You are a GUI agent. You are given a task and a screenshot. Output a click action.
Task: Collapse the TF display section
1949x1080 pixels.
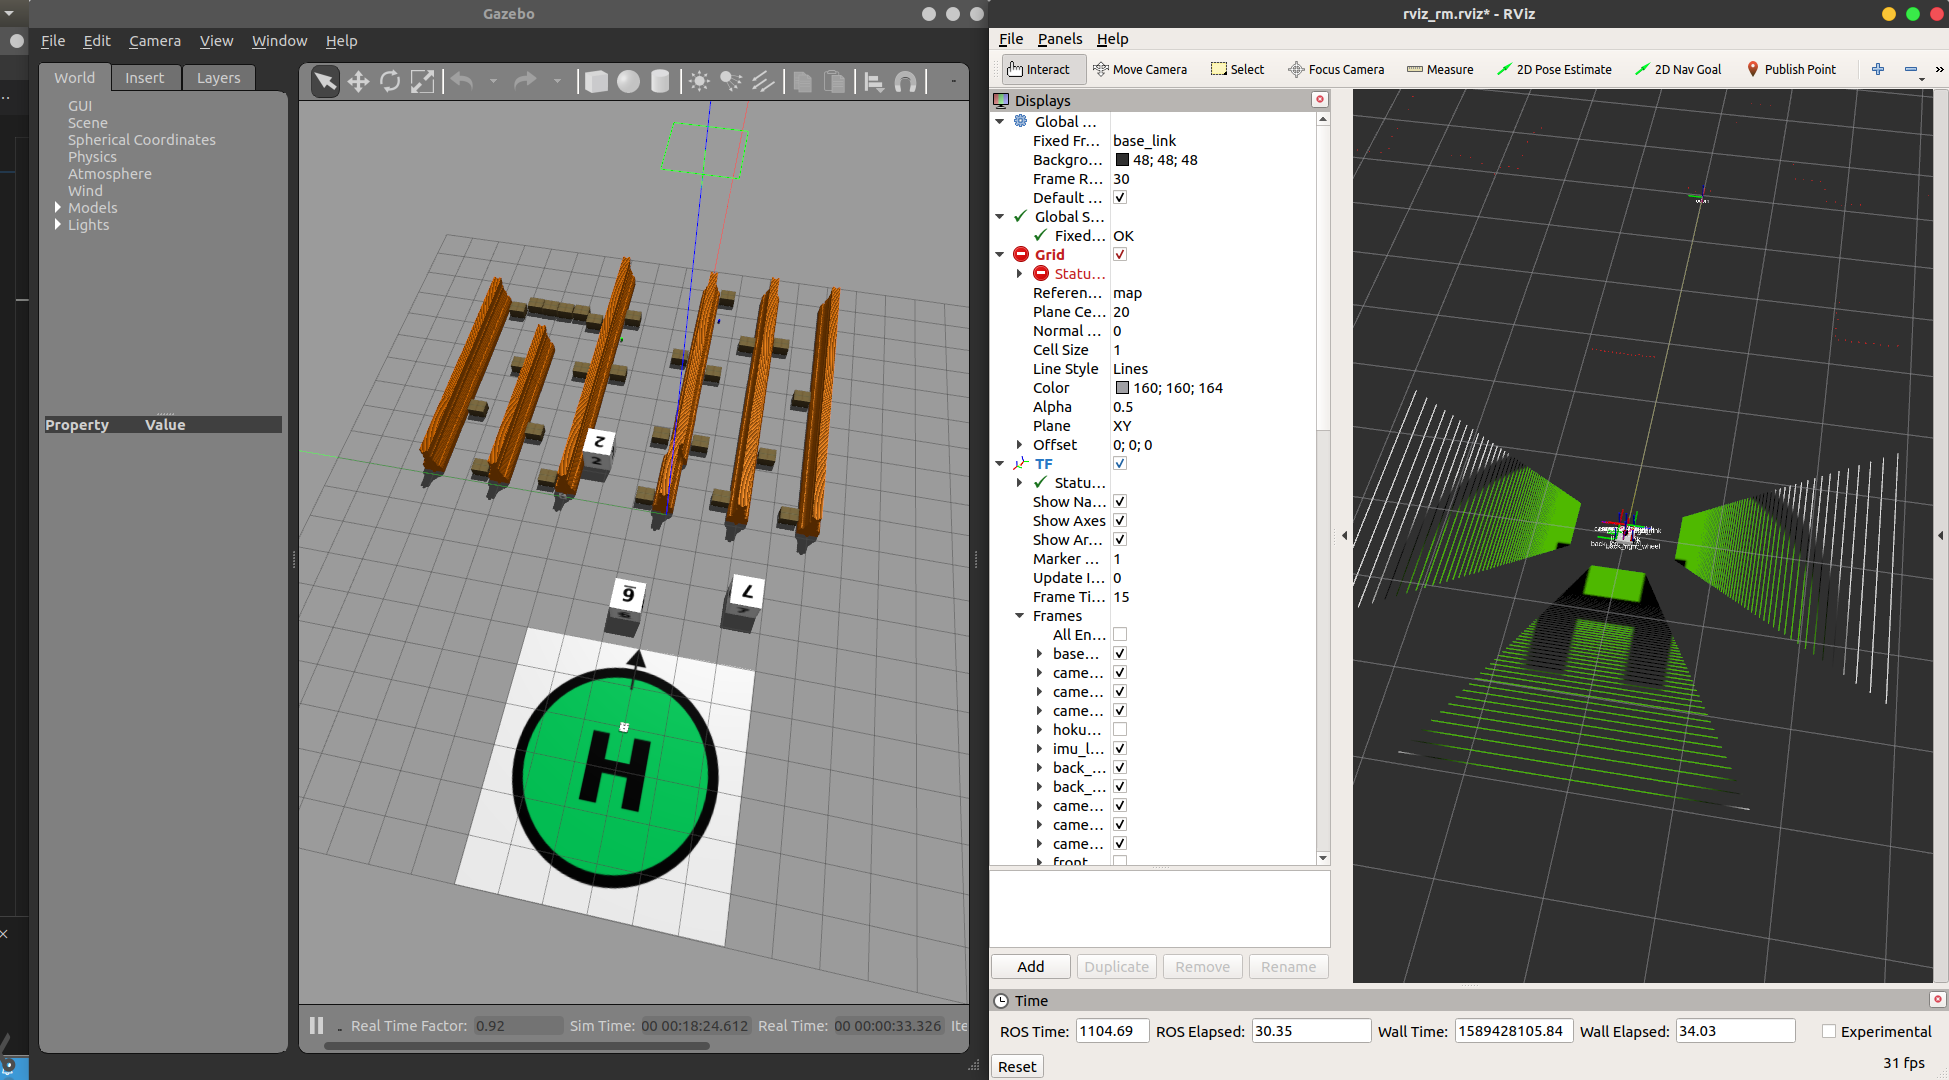point(1000,464)
